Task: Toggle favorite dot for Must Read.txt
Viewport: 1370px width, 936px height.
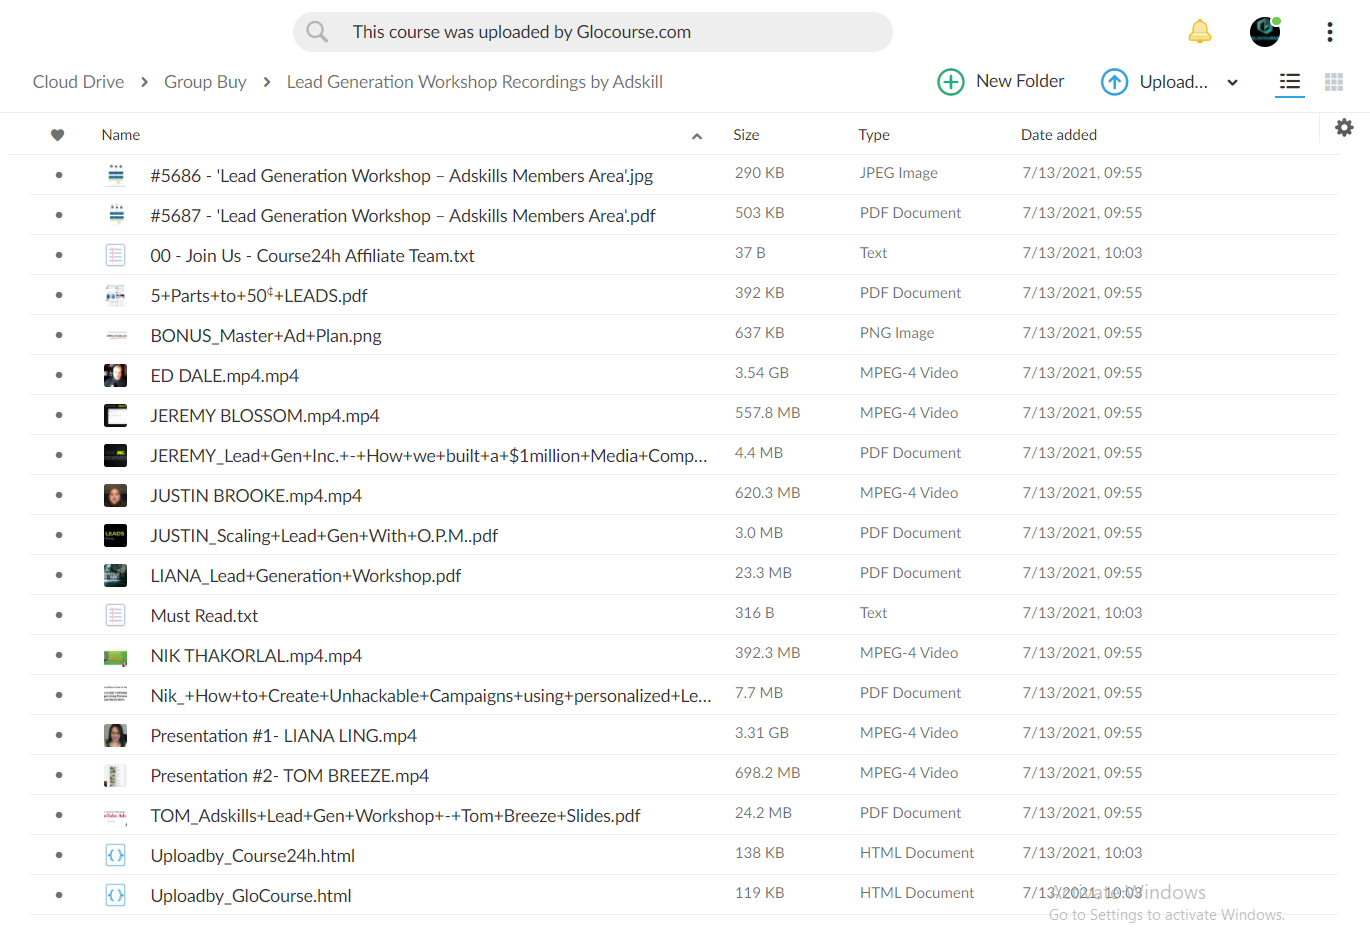Action: pos(59,615)
